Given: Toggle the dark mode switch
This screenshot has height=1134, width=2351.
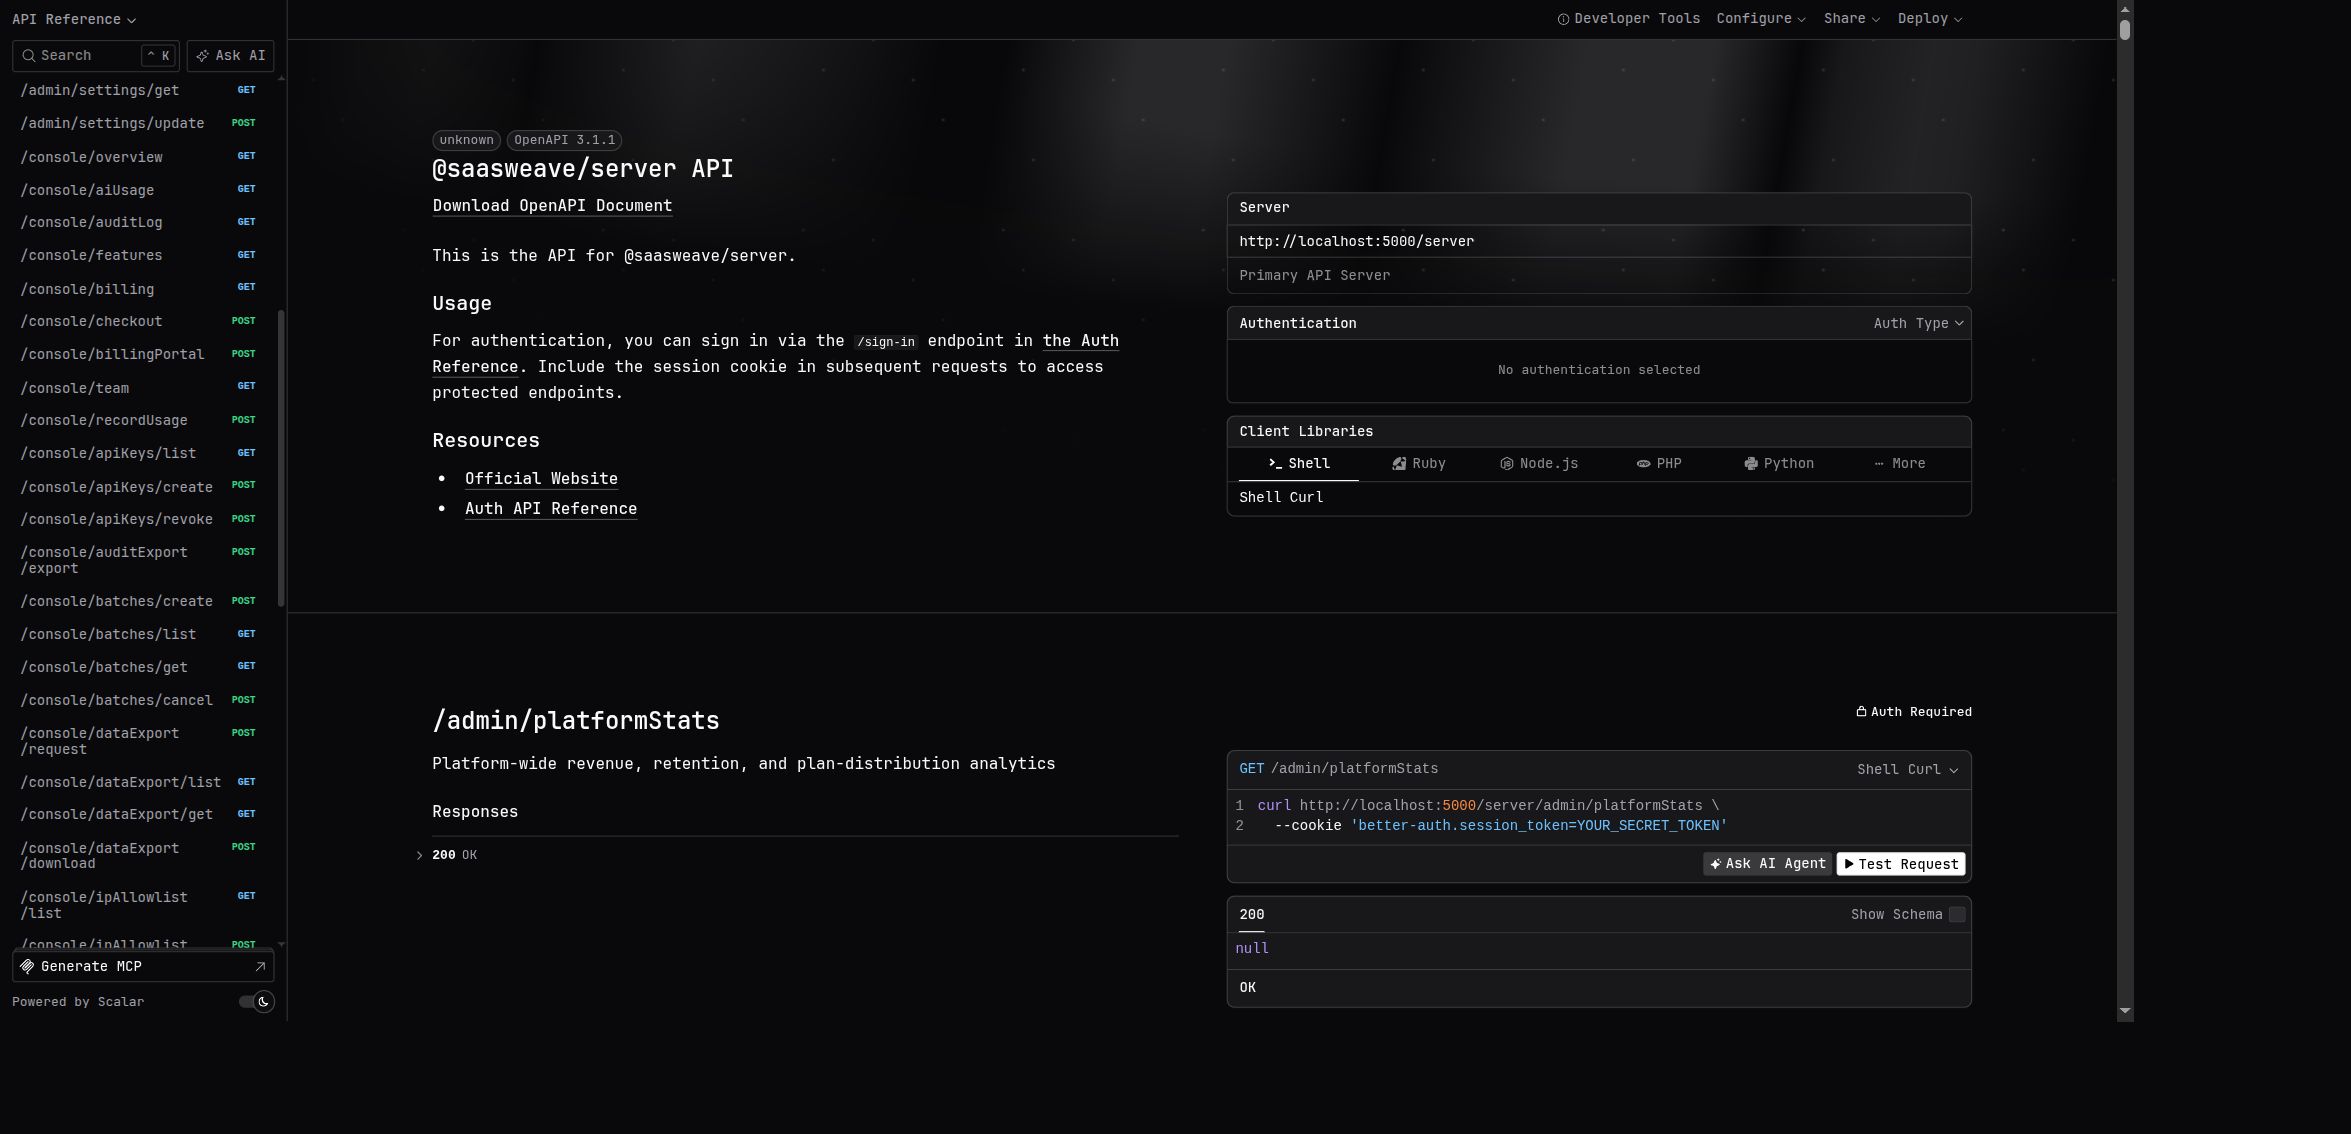Looking at the screenshot, I should (x=256, y=1002).
